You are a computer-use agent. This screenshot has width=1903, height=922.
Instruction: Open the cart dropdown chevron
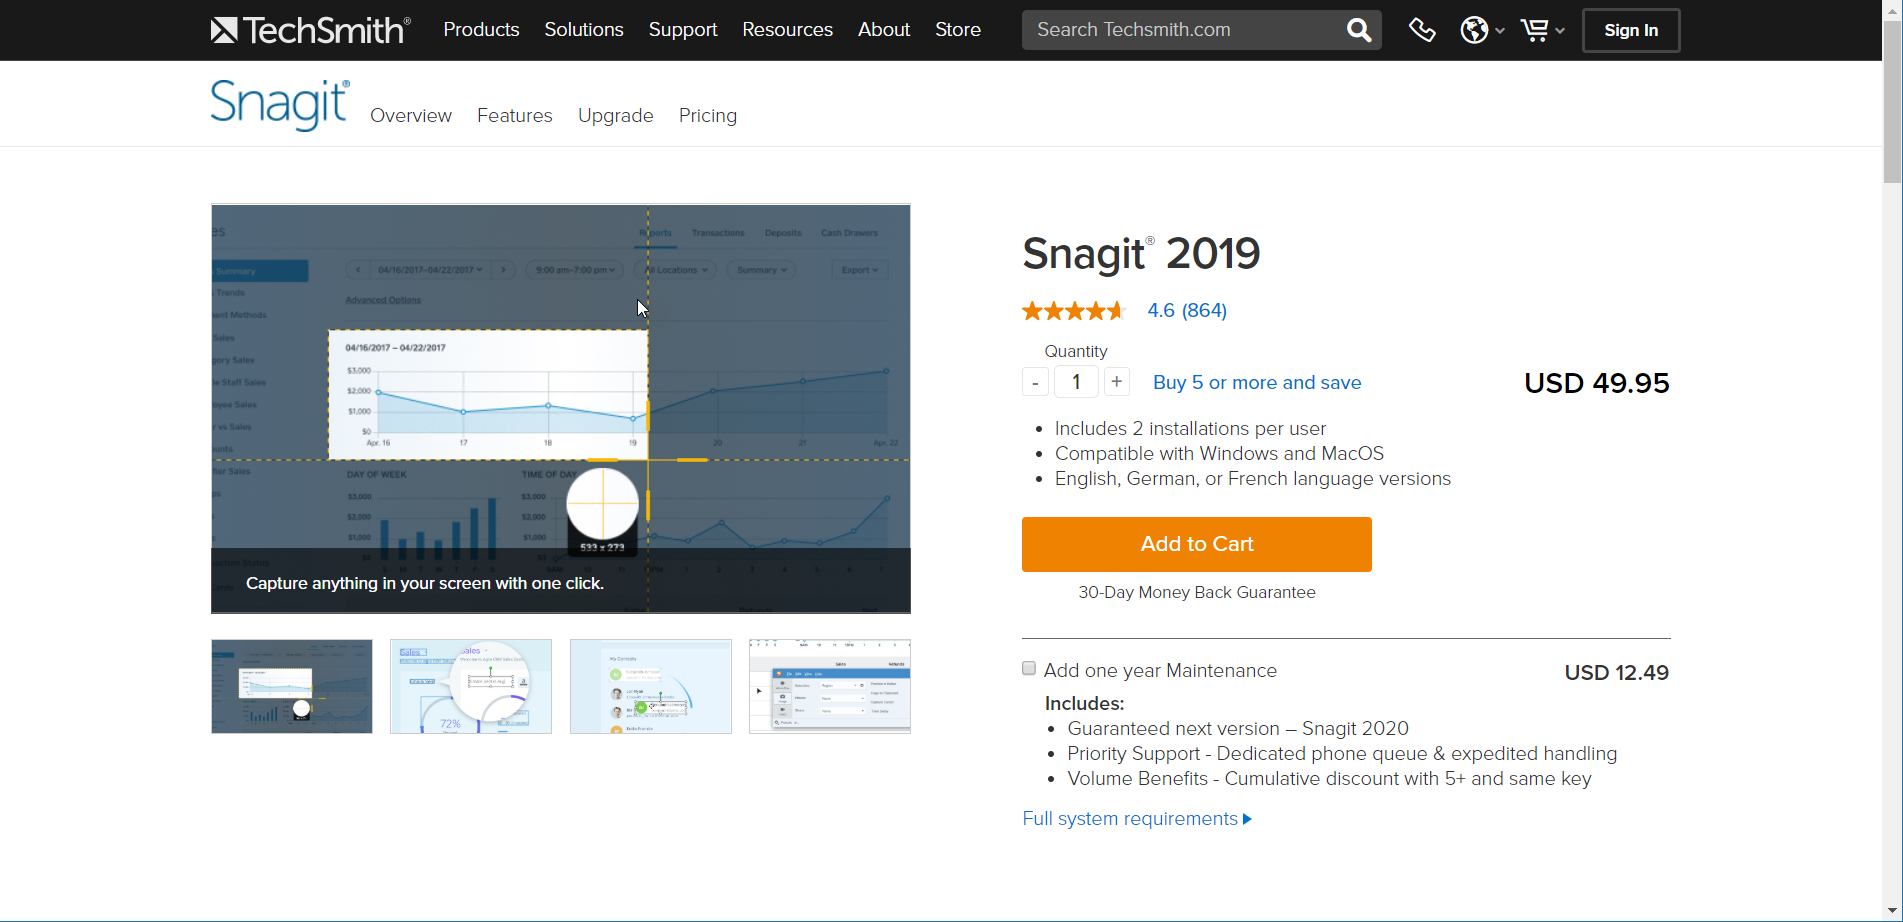coord(1562,30)
